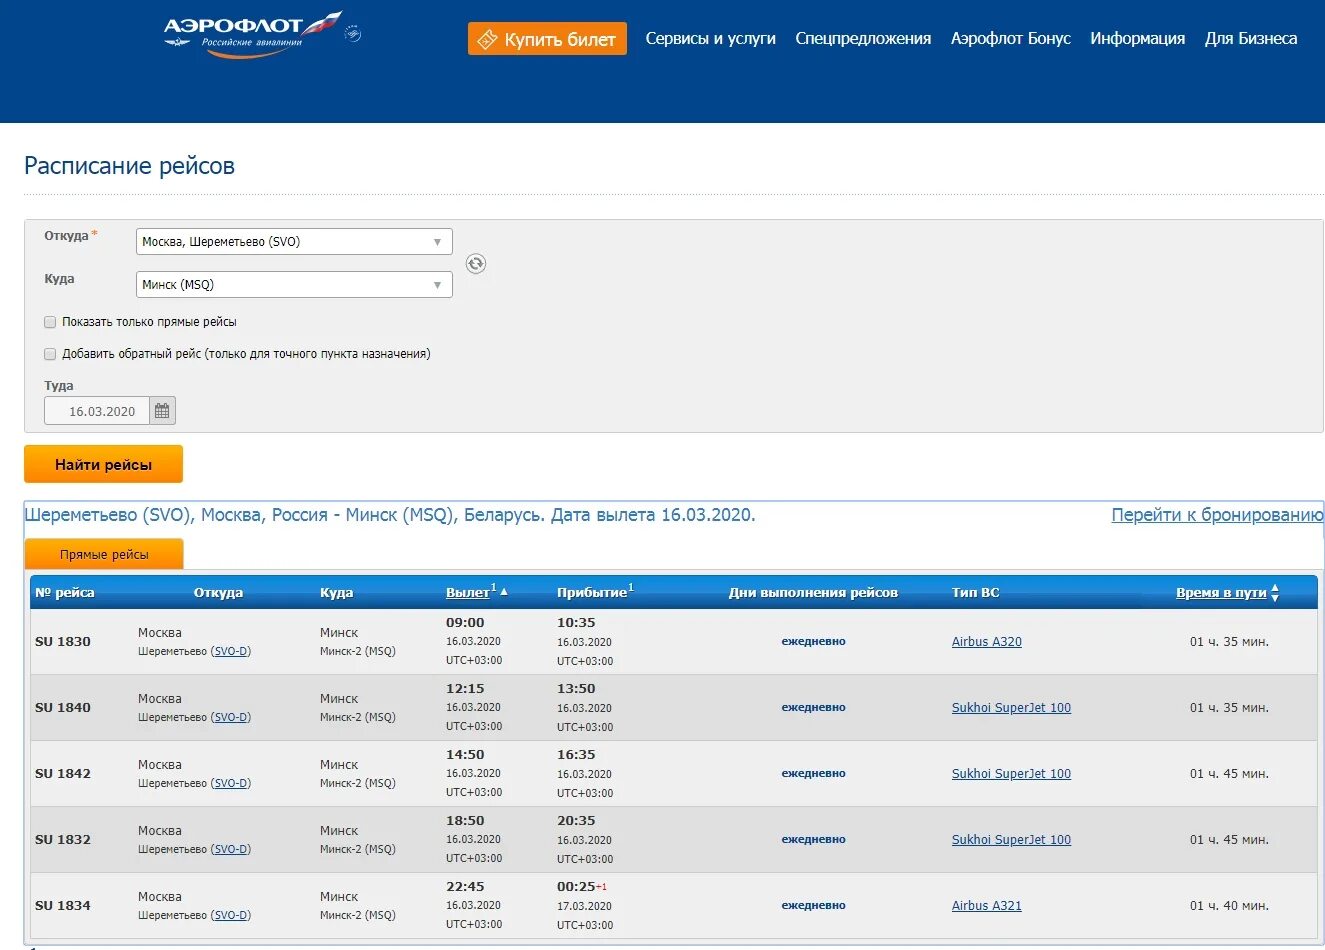Select flight number SU 1830
The width and height of the screenshot is (1325, 950).
click(63, 642)
